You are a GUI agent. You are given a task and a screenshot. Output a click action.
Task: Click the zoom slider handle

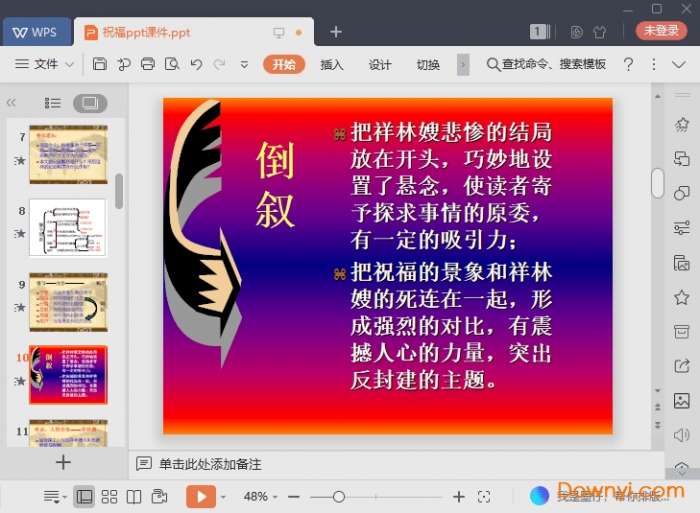click(x=339, y=496)
